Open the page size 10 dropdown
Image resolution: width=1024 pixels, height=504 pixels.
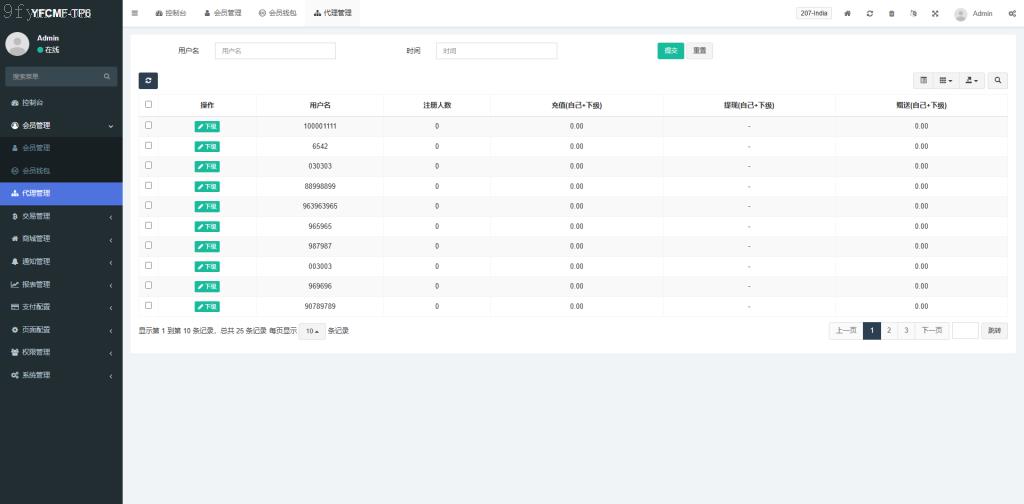(313, 331)
